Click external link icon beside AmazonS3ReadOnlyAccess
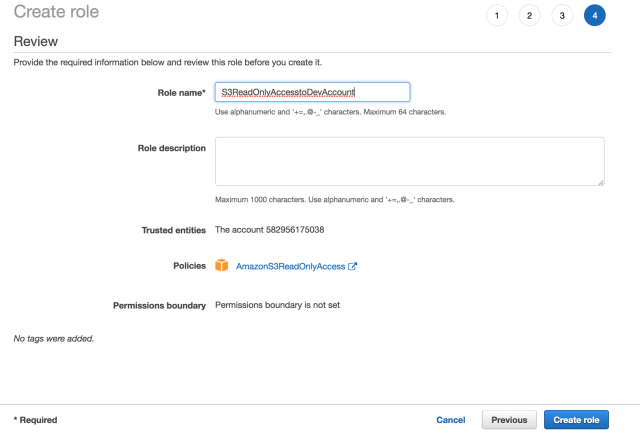Image resolution: width=640 pixels, height=433 pixels. tap(353, 267)
